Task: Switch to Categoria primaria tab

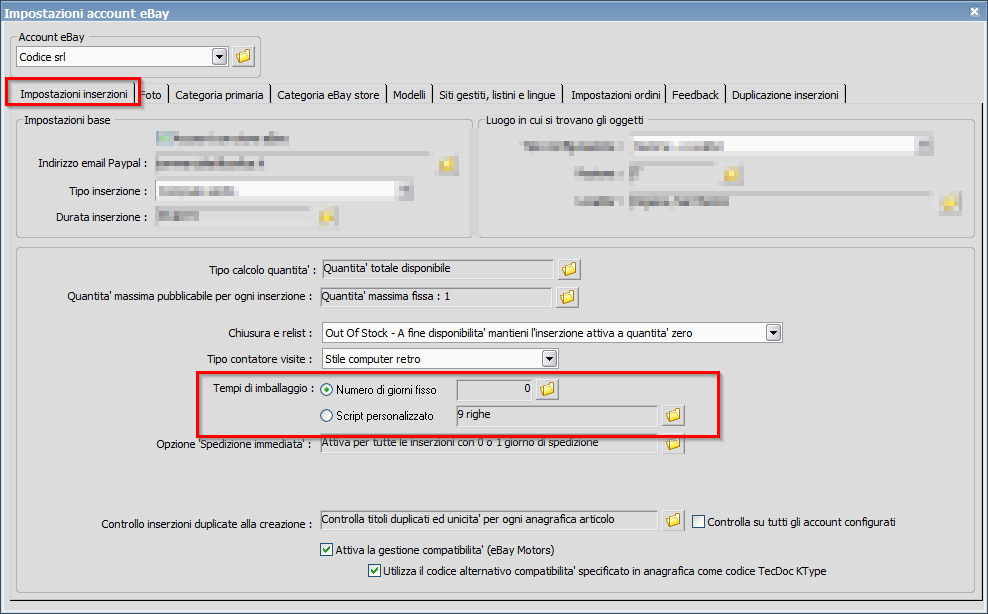Action: pyautogui.click(x=219, y=95)
